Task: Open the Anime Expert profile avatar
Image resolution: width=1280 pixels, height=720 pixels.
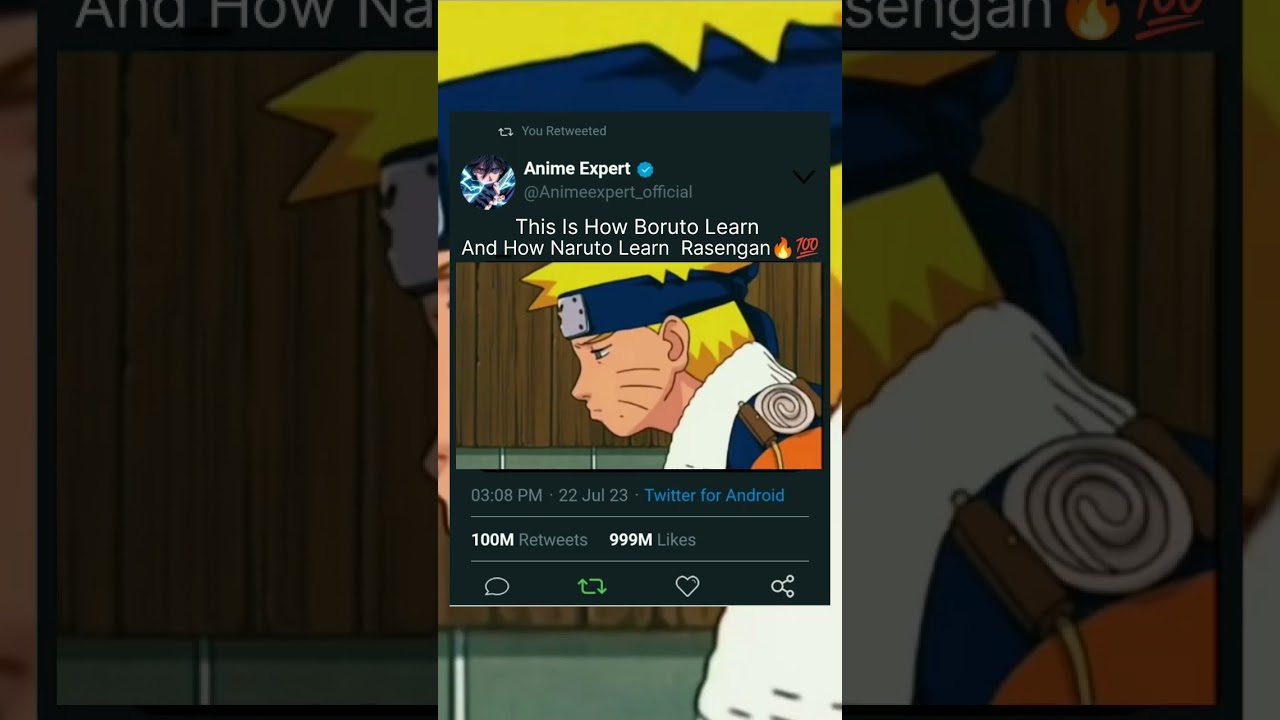Action: click(487, 182)
